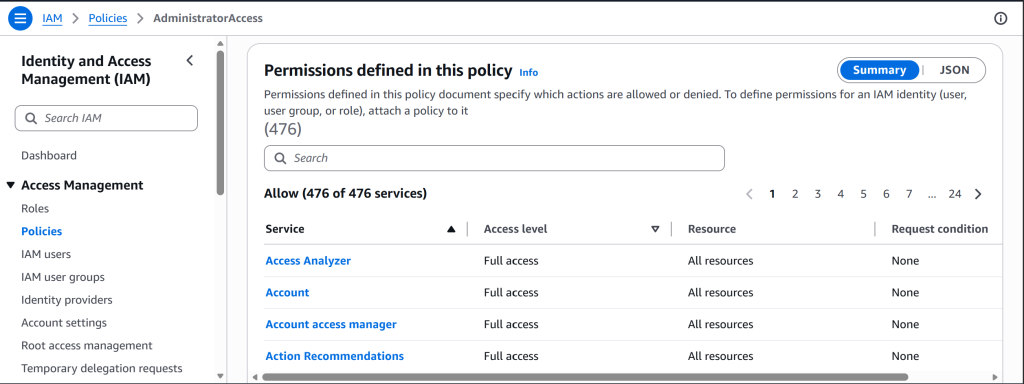Select Policies in the sidebar

(x=42, y=231)
